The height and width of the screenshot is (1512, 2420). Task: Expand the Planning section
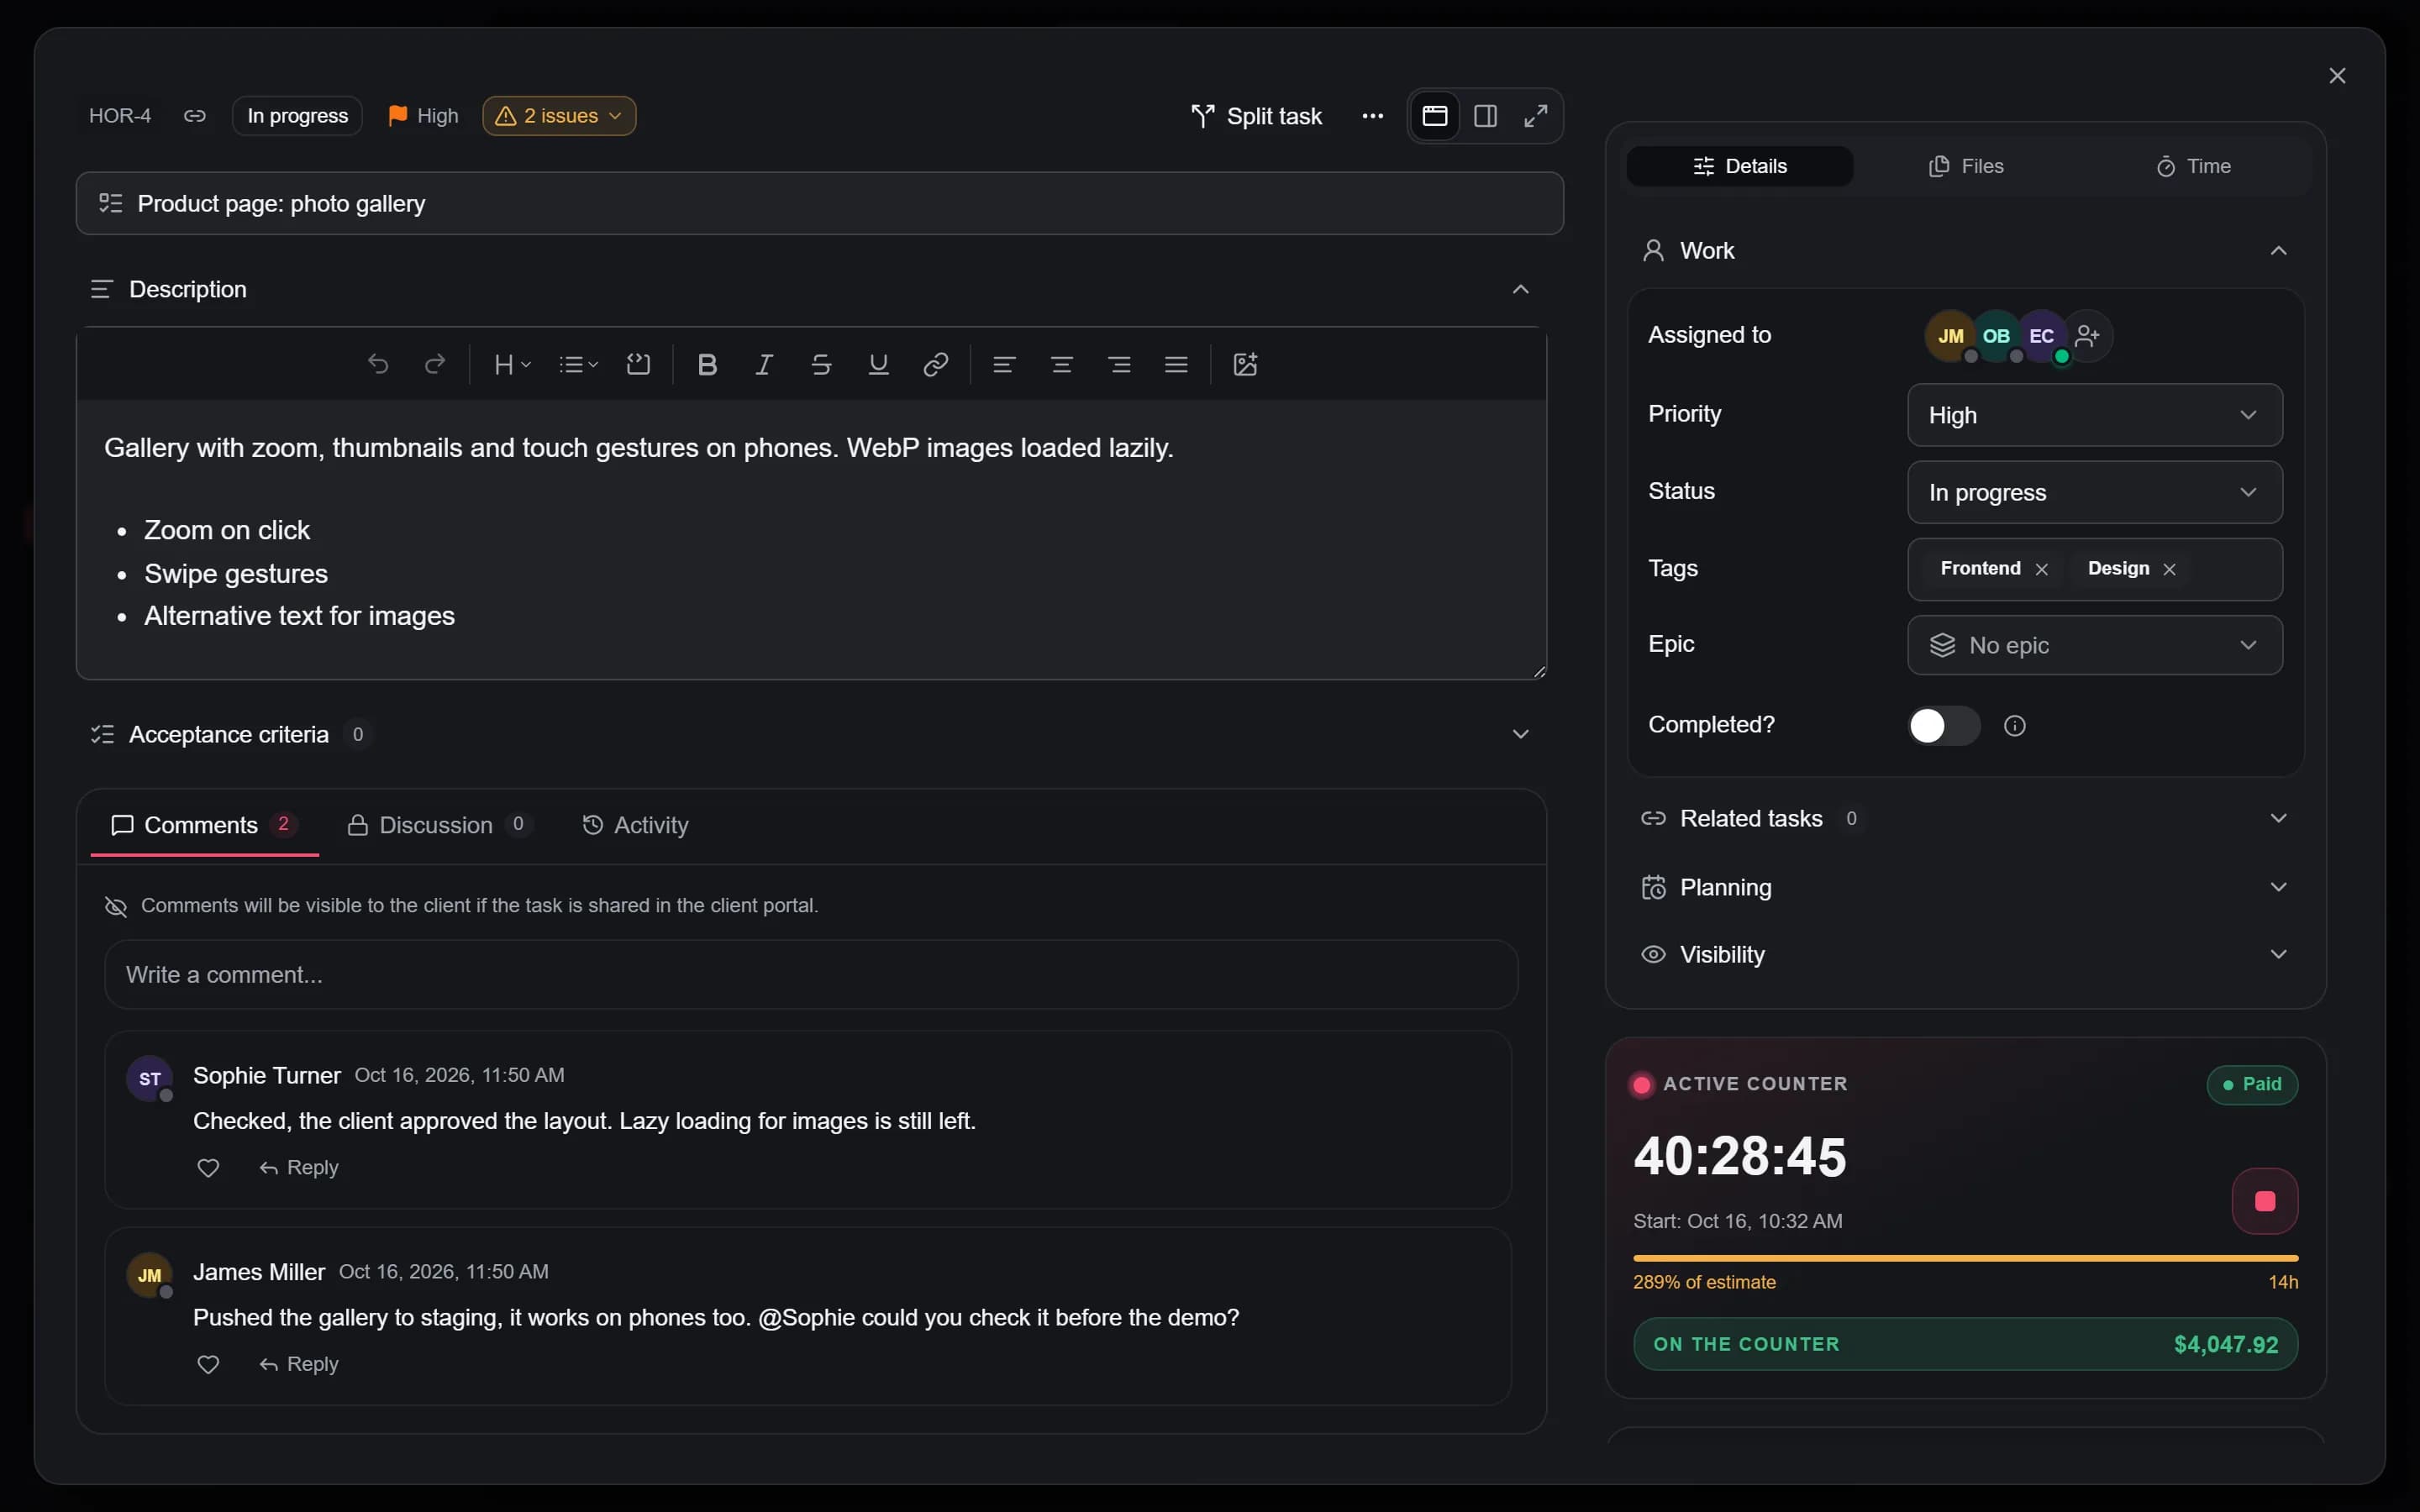point(1965,887)
